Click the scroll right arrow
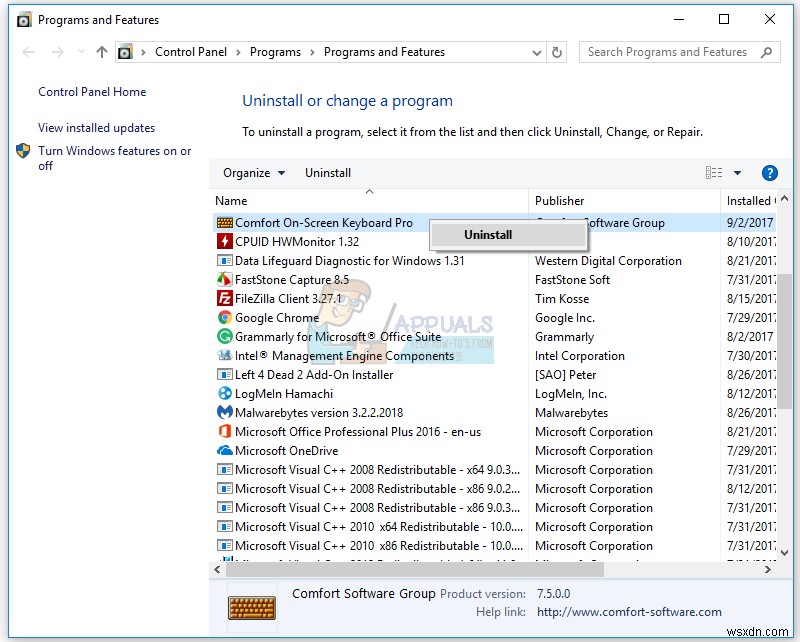This screenshot has width=800, height=642. [767, 570]
